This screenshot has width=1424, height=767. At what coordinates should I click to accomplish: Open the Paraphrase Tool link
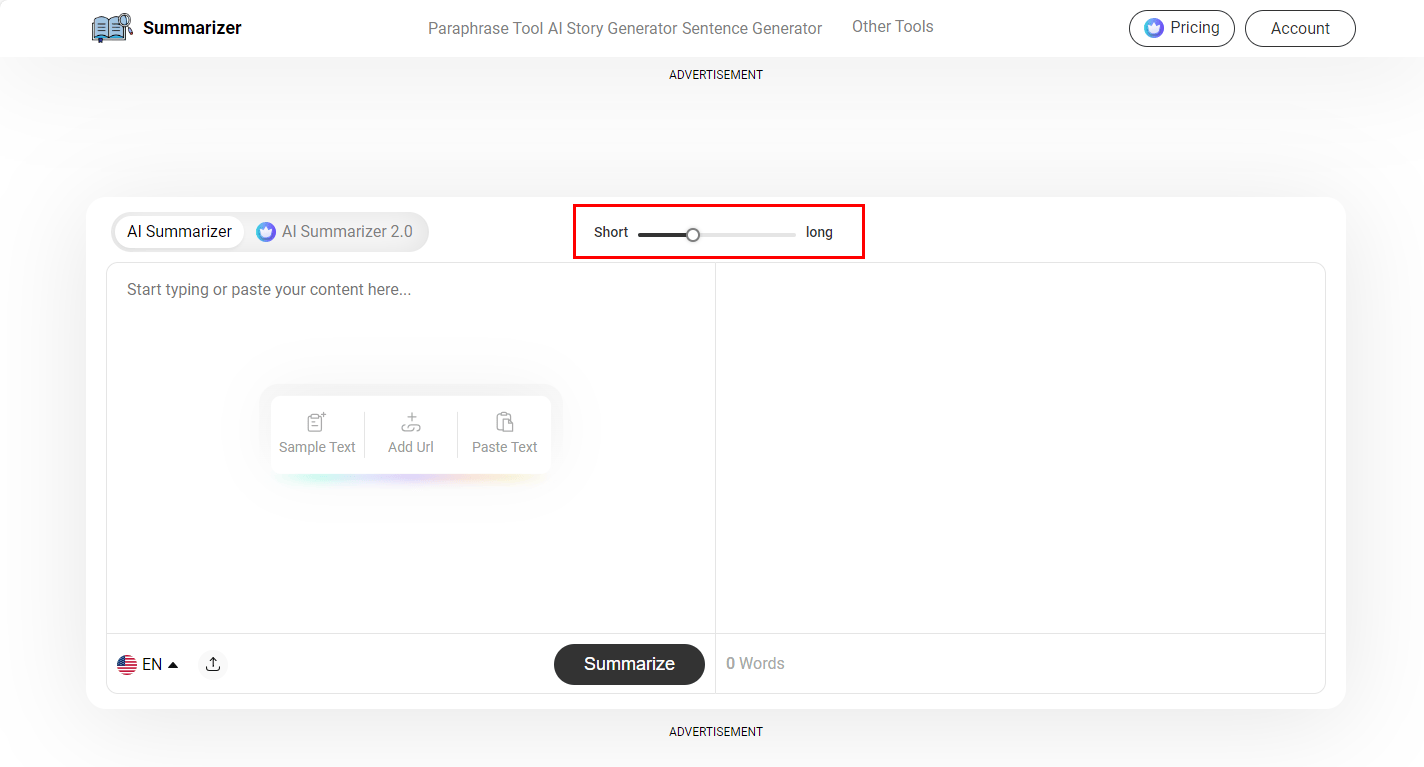pyautogui.click(x=485, y=29)
